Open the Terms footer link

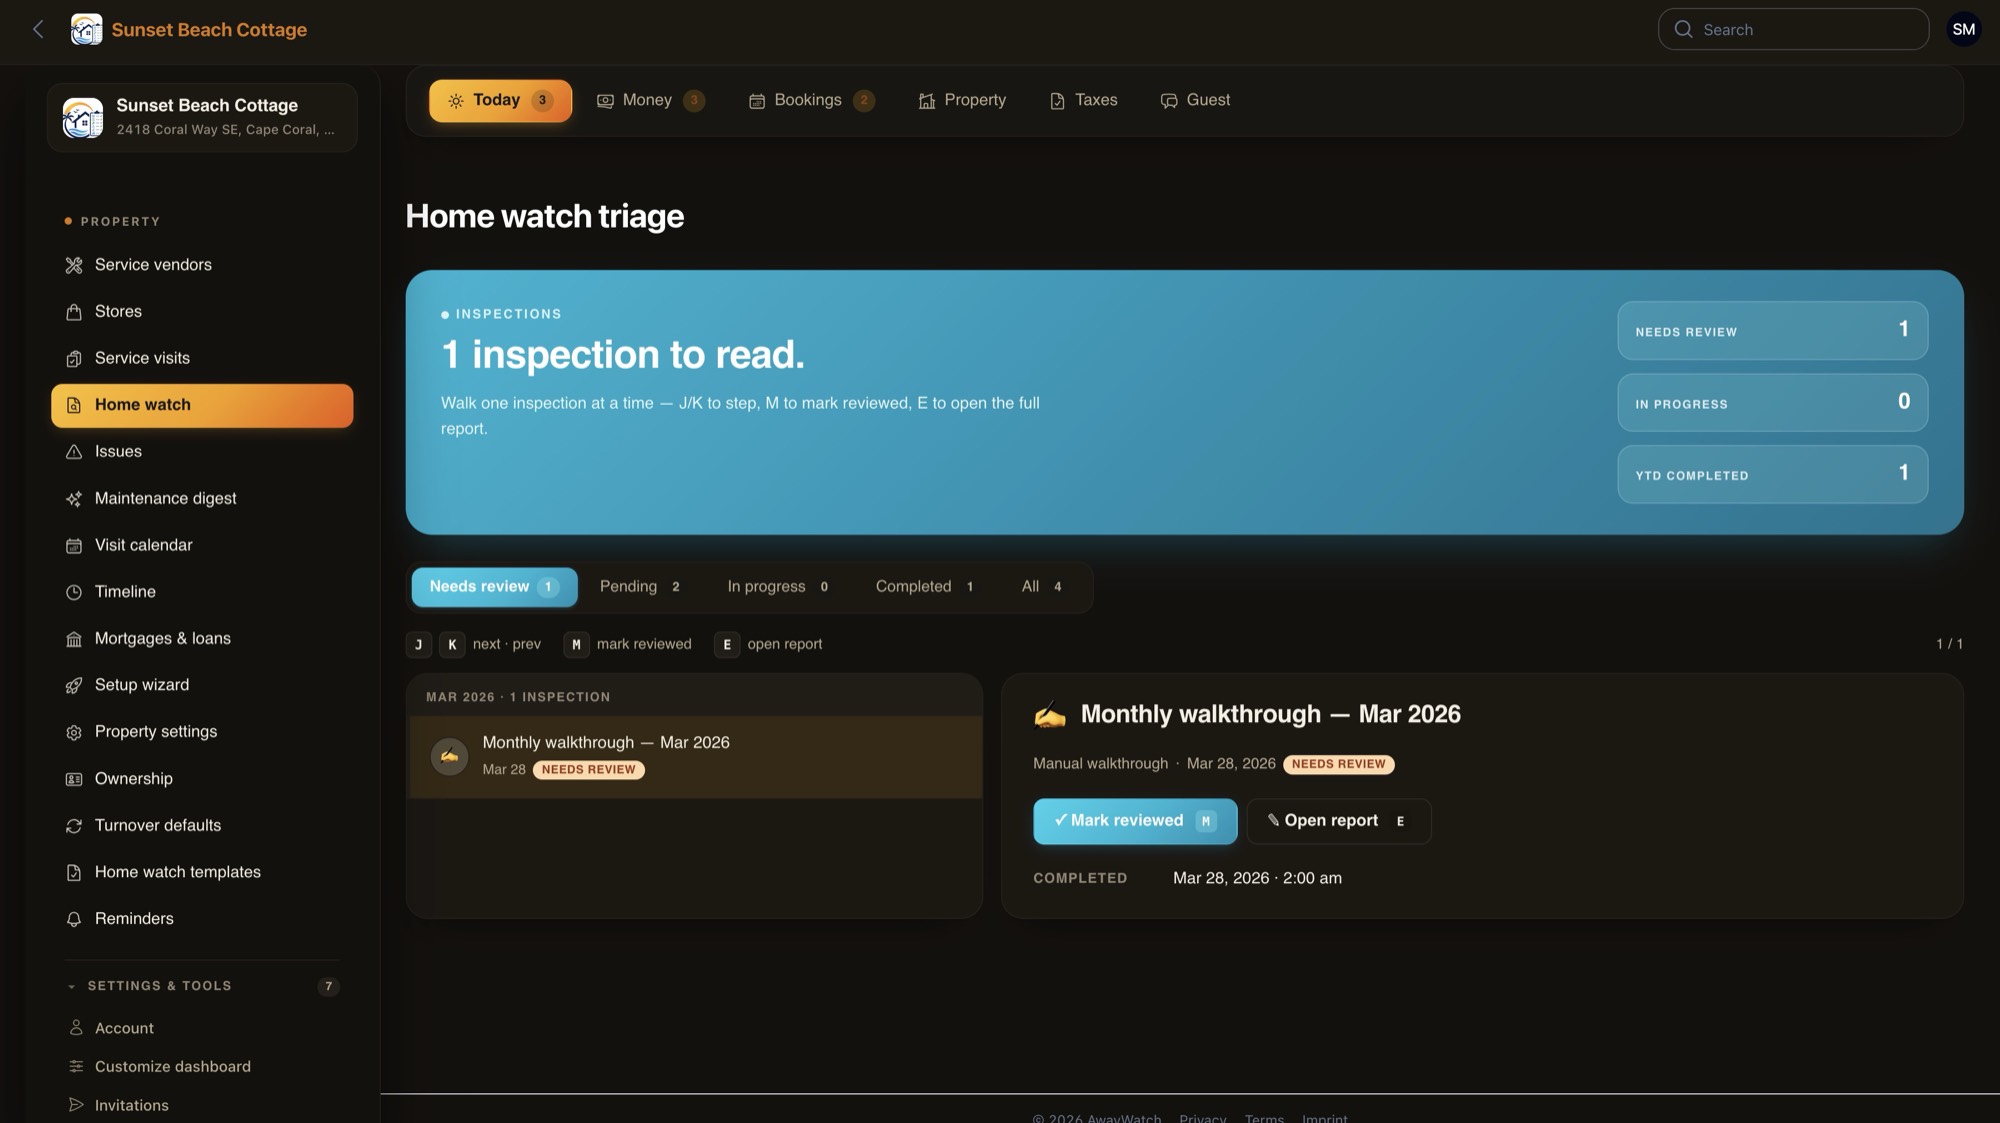point(1264,1117)
